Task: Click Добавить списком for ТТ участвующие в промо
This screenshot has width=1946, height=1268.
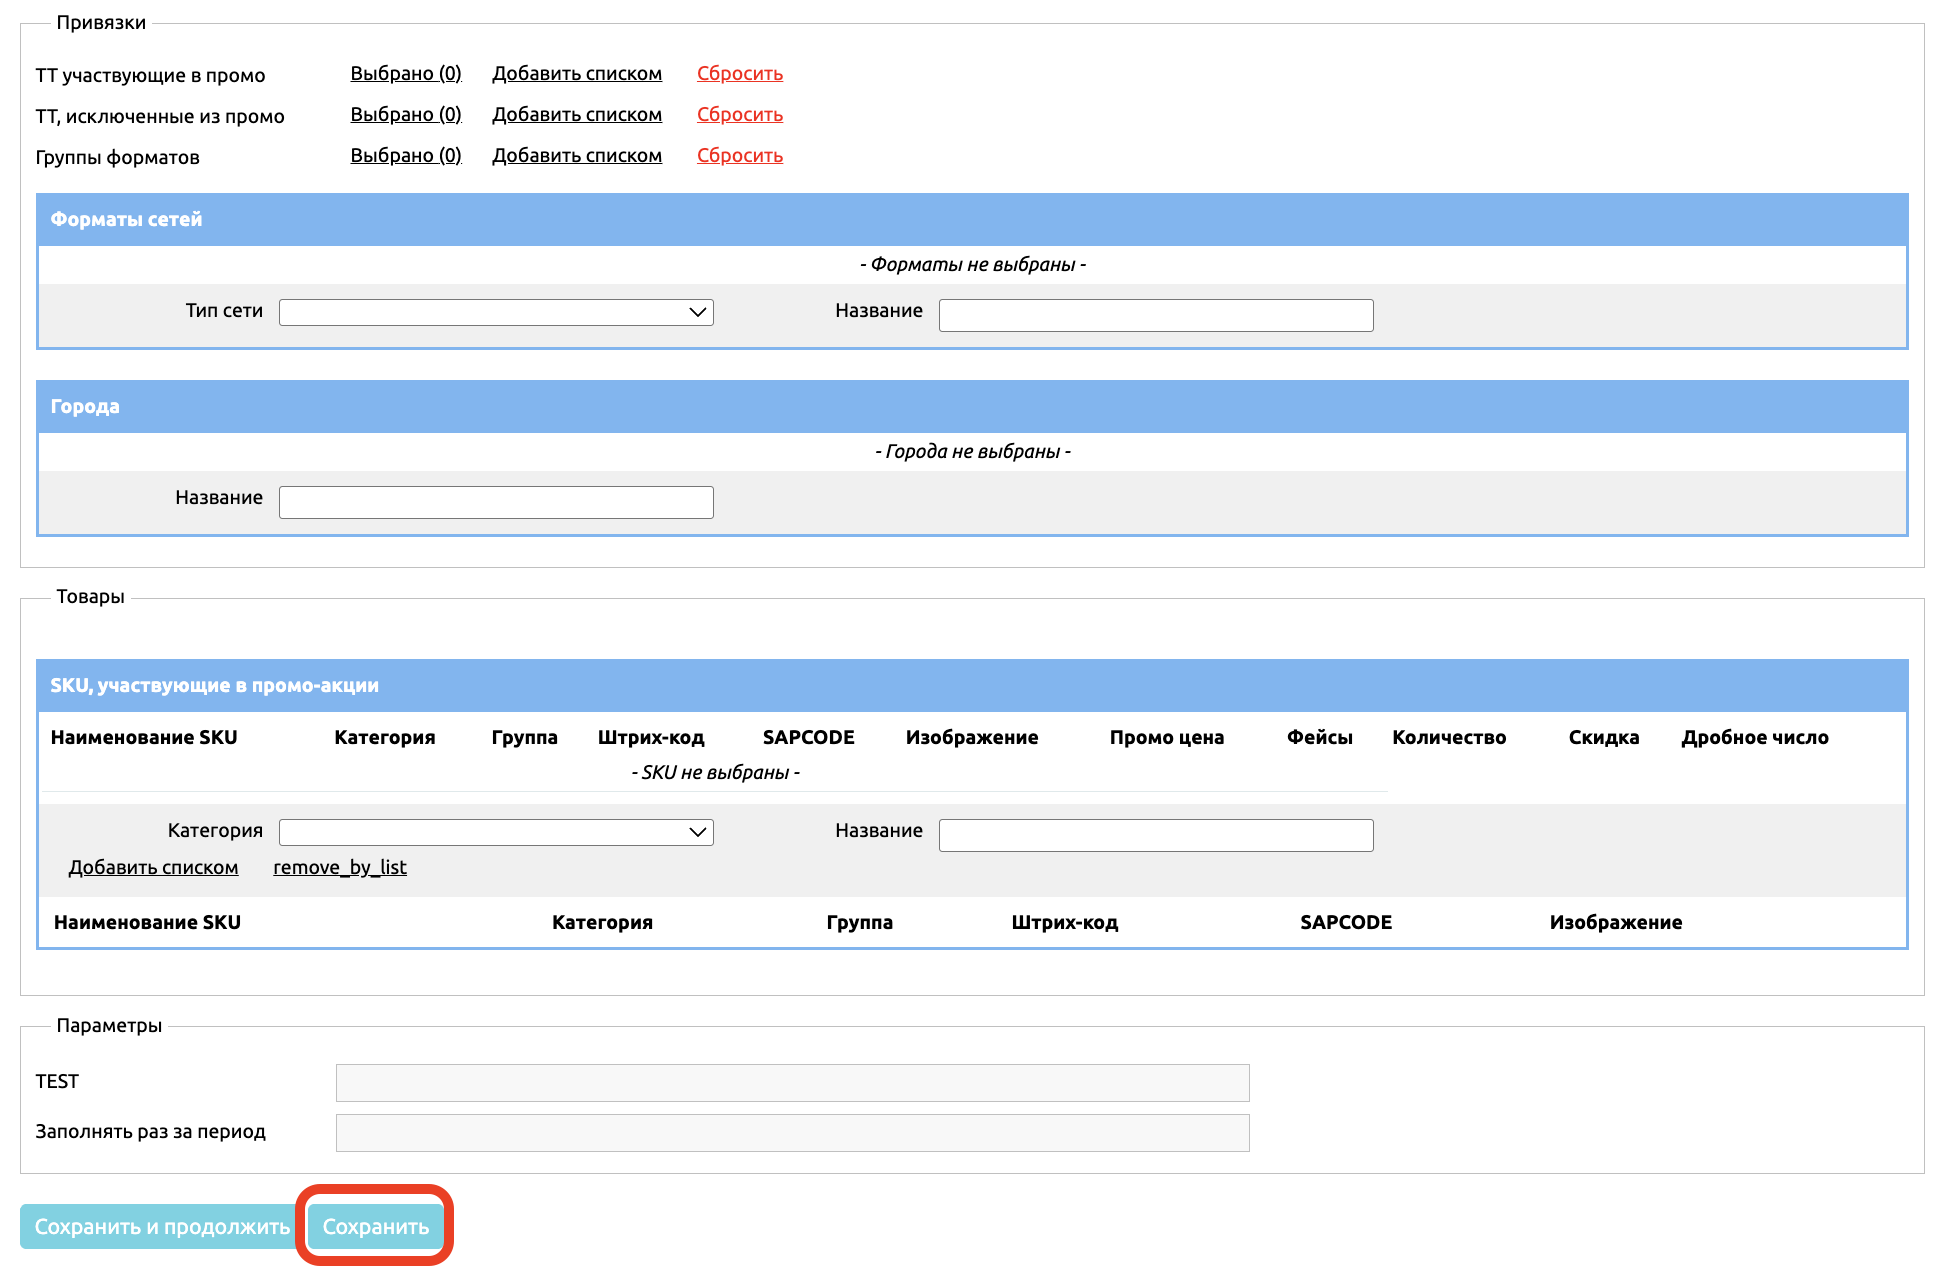Action: click(576, 74)
